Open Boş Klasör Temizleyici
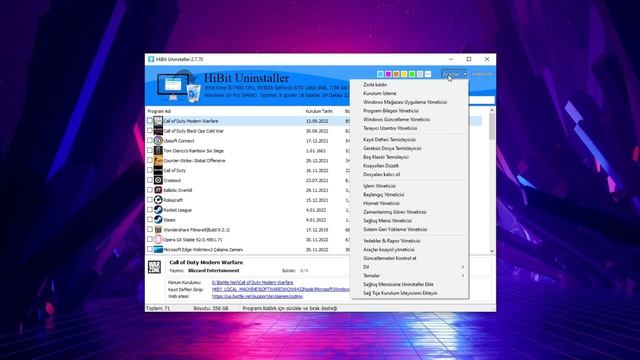This screenshot has width=640, height=360. pos(409,157)
